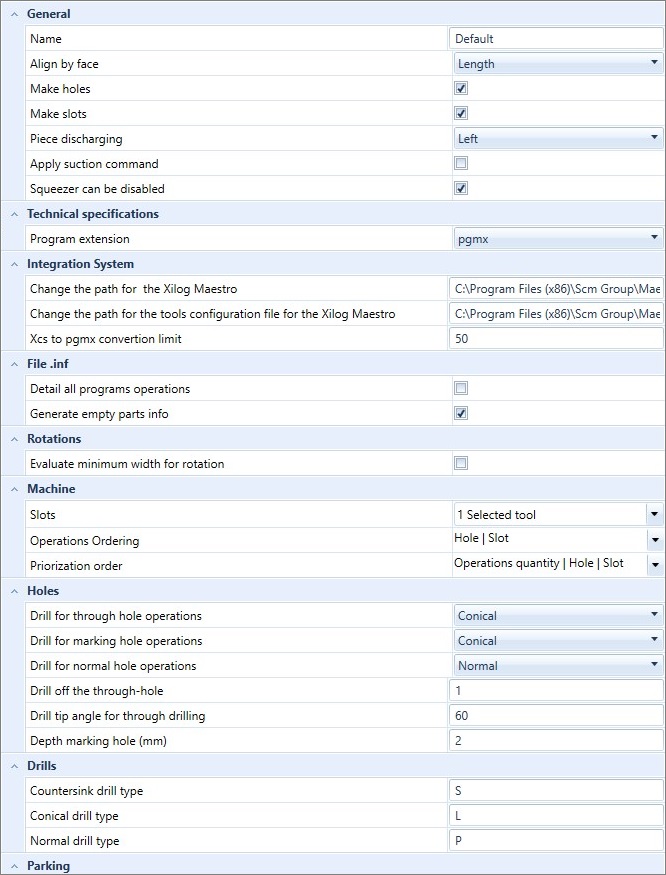Image resolution: width=666 pixels, height=875 pixels.
Task: Collapse the Rotations section
Action: point(15,439)
